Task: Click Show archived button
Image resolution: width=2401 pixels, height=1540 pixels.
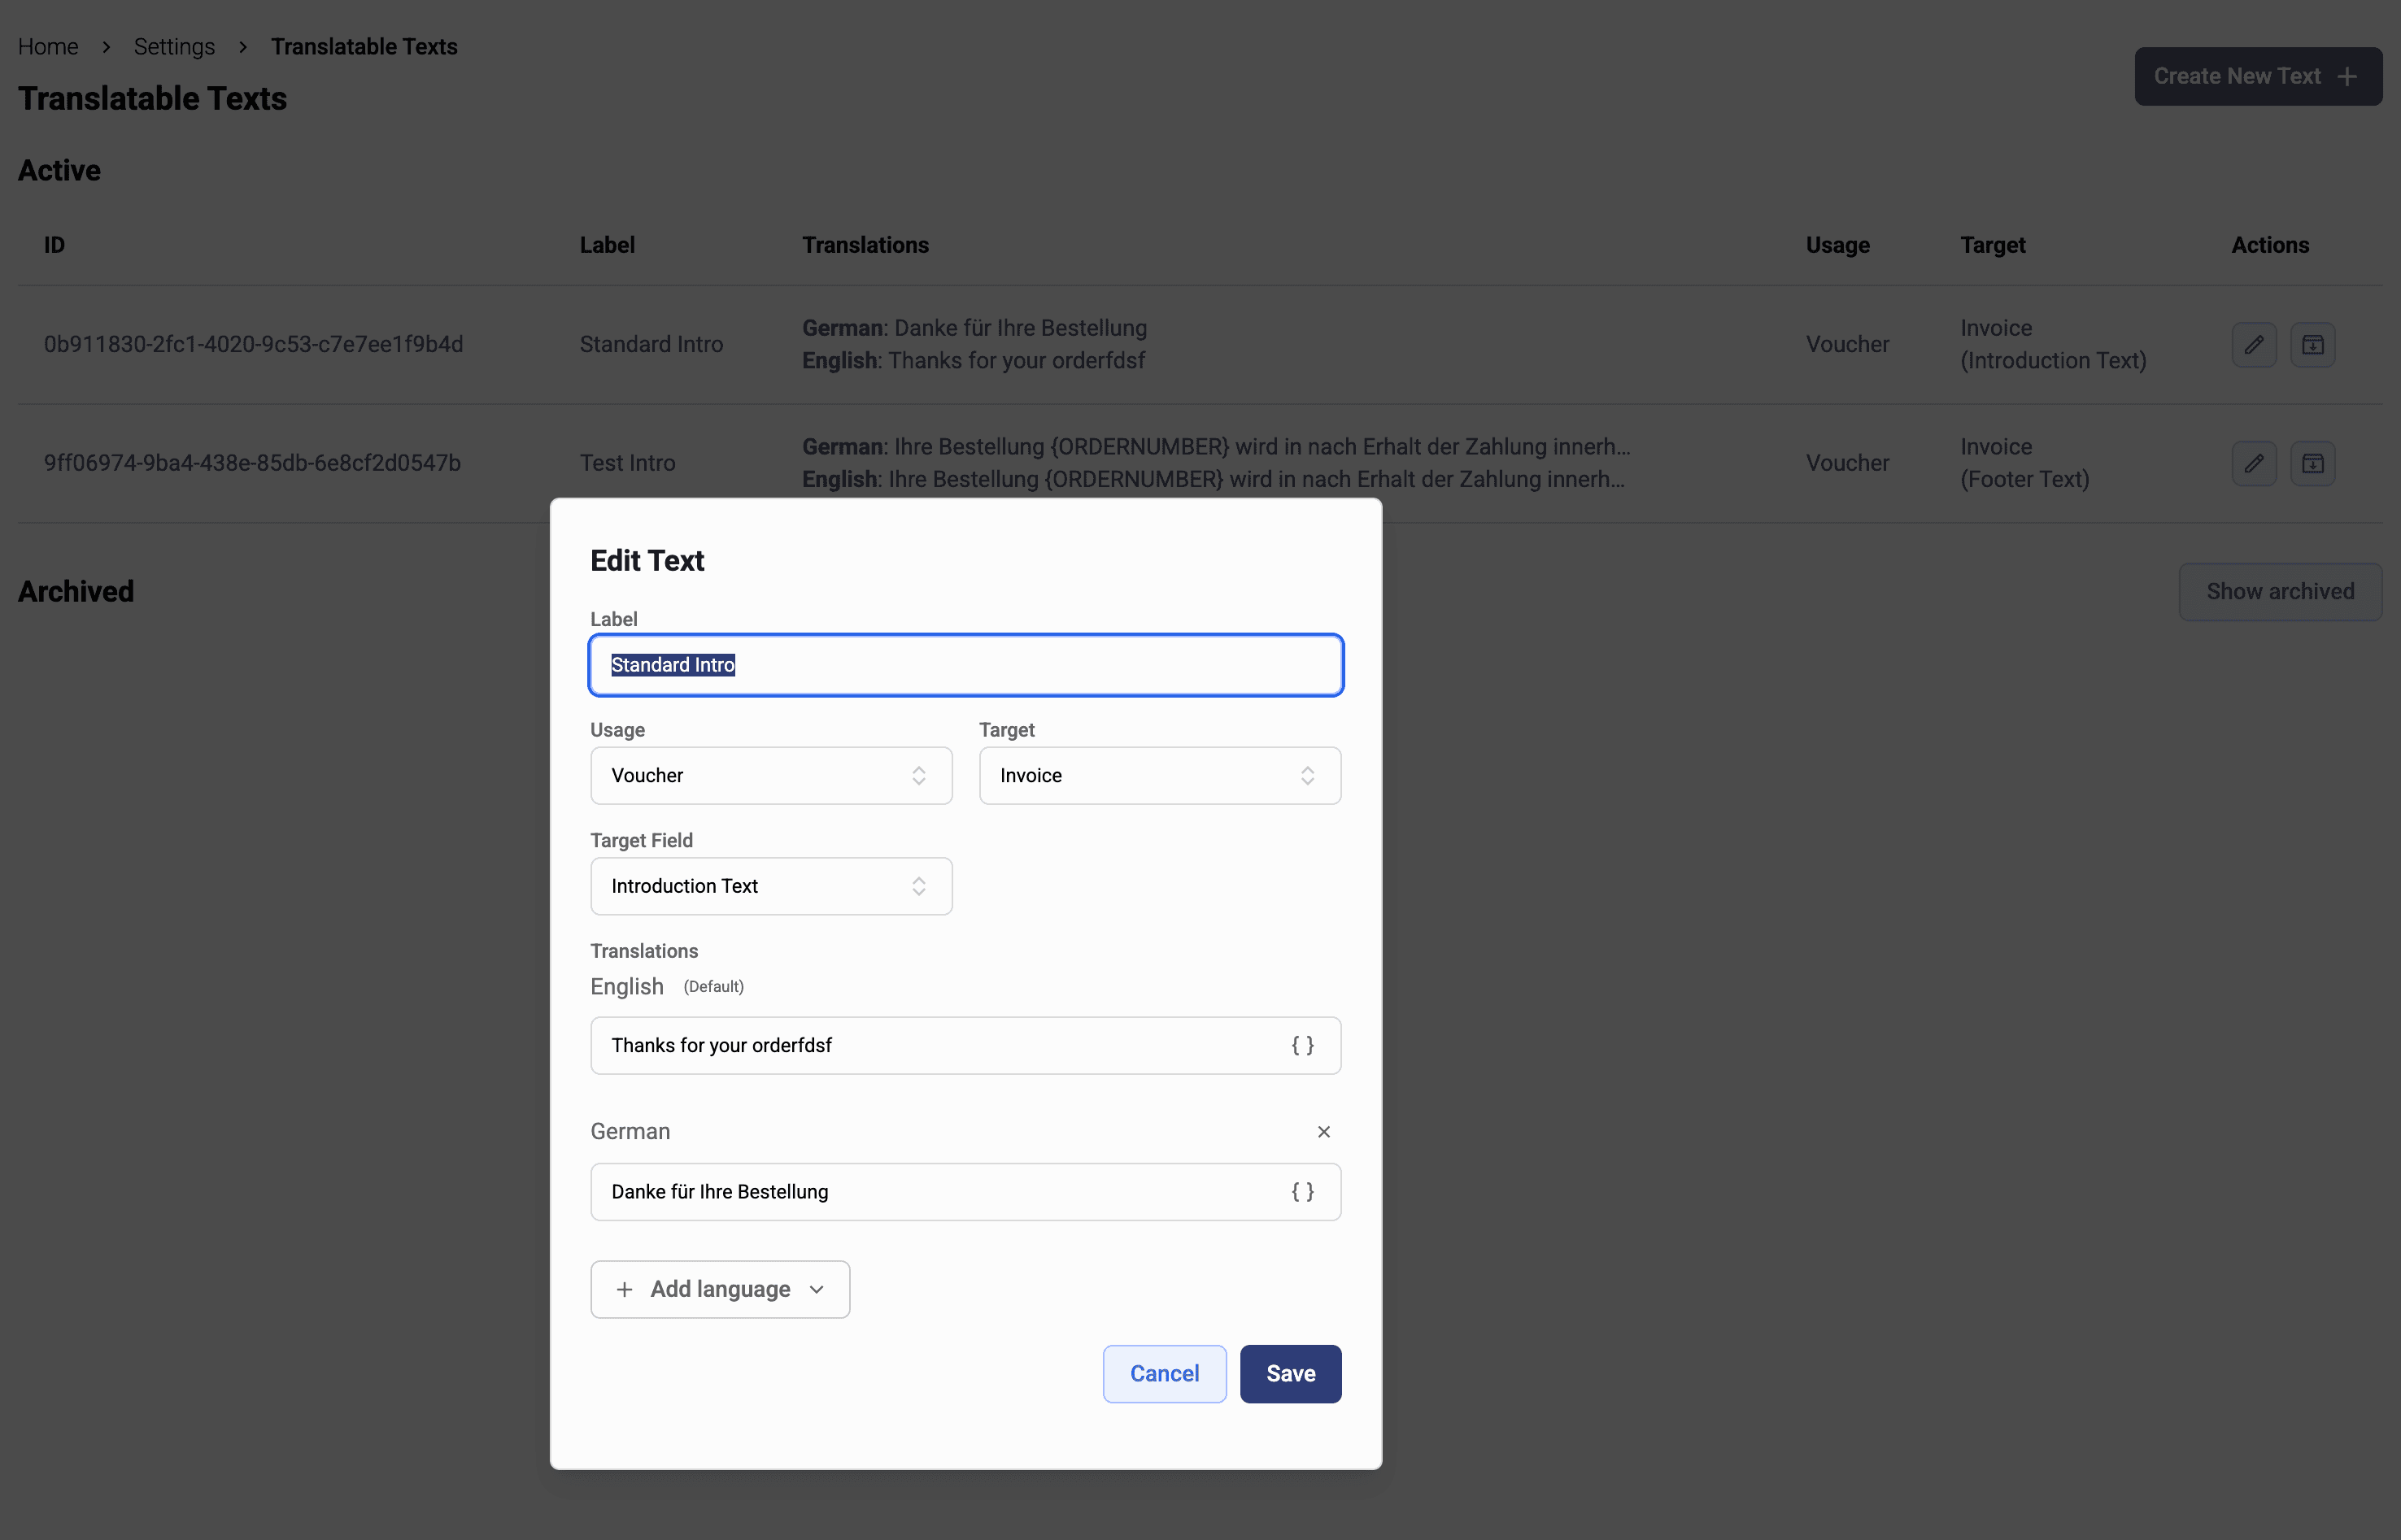Action: pyautogui.click(x=2280, y=591)
